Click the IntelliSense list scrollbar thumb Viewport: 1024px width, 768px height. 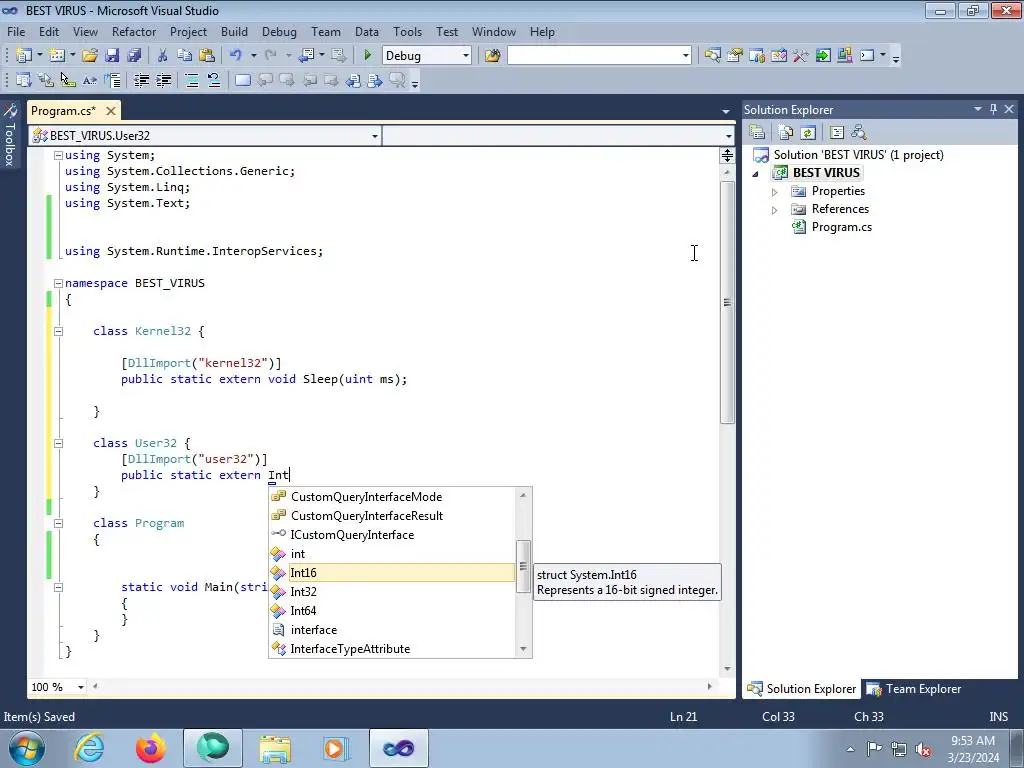[522, 566]
